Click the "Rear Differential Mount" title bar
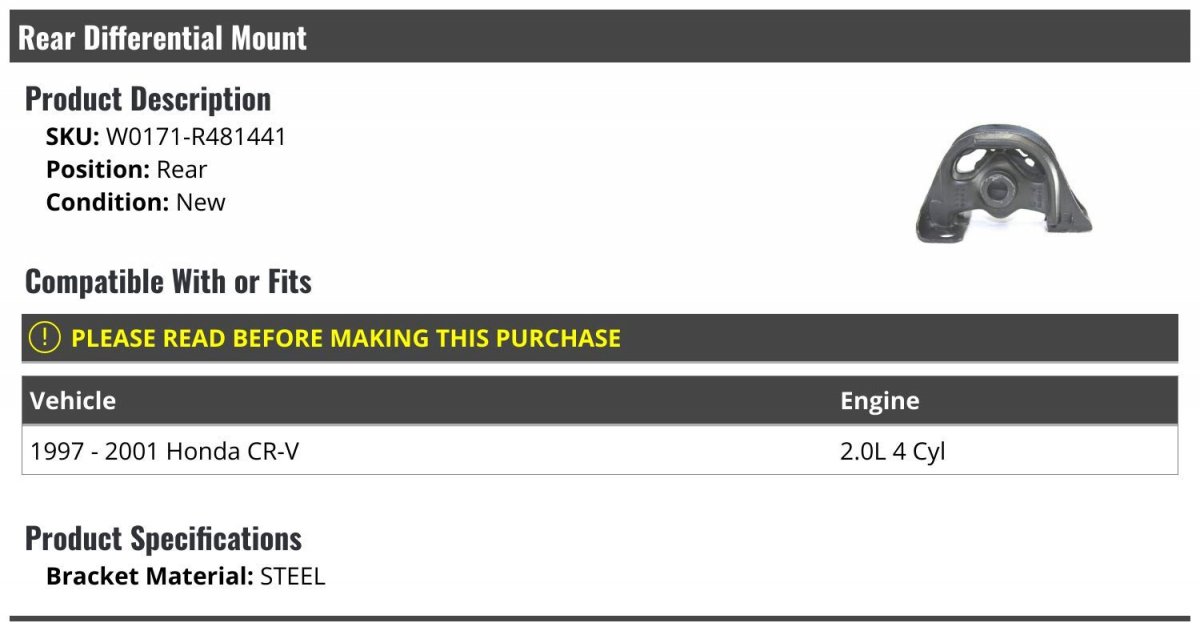Image resolution: width=1200 pixels, height=631 pixels. click(x=163, y=38)
